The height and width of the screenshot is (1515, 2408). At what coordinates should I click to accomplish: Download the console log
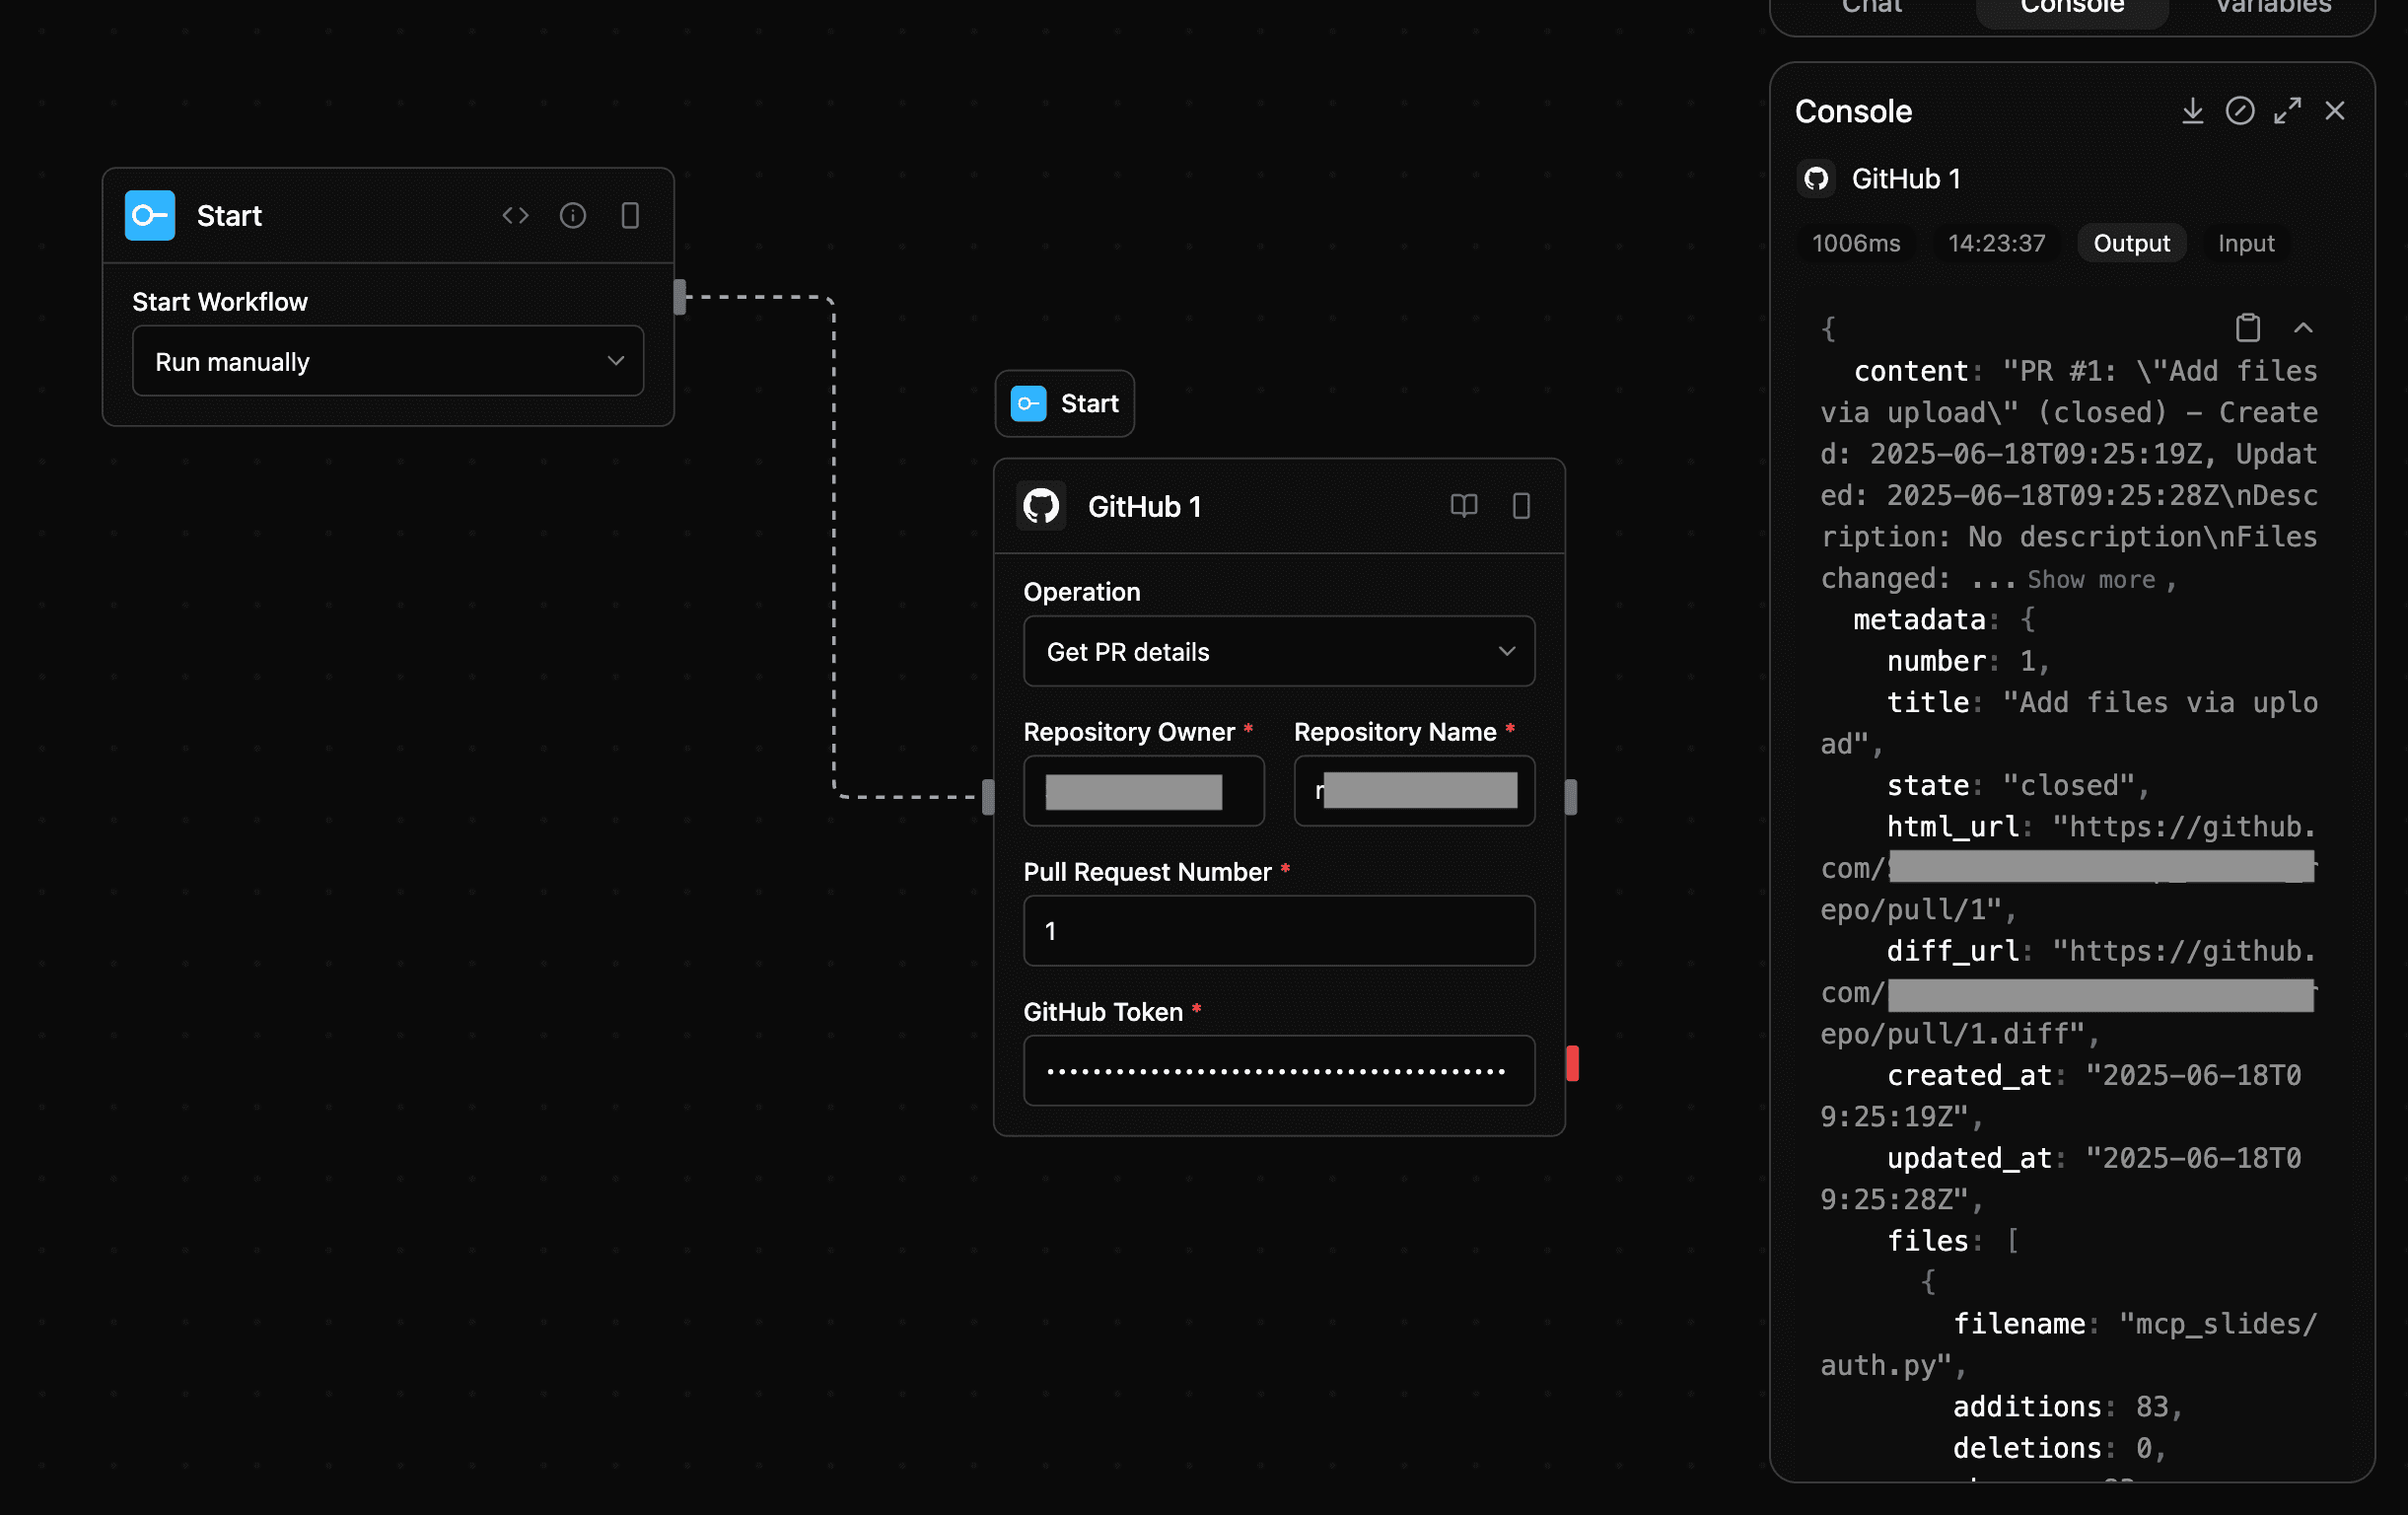pos(2193,110)
